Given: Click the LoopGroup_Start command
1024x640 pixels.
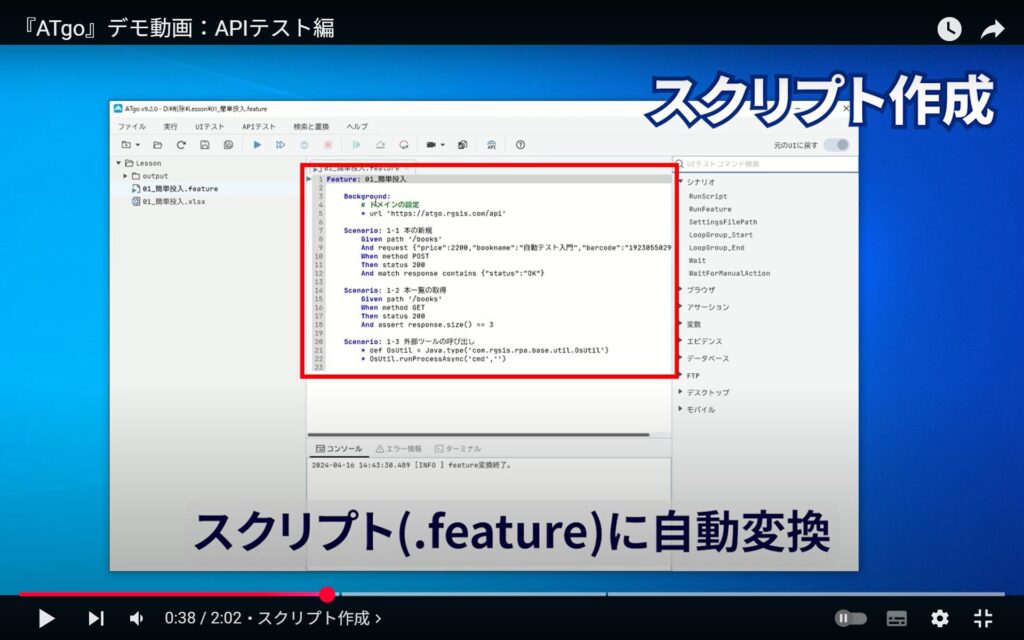Looking at the screenshot, I should click(721, 235).
